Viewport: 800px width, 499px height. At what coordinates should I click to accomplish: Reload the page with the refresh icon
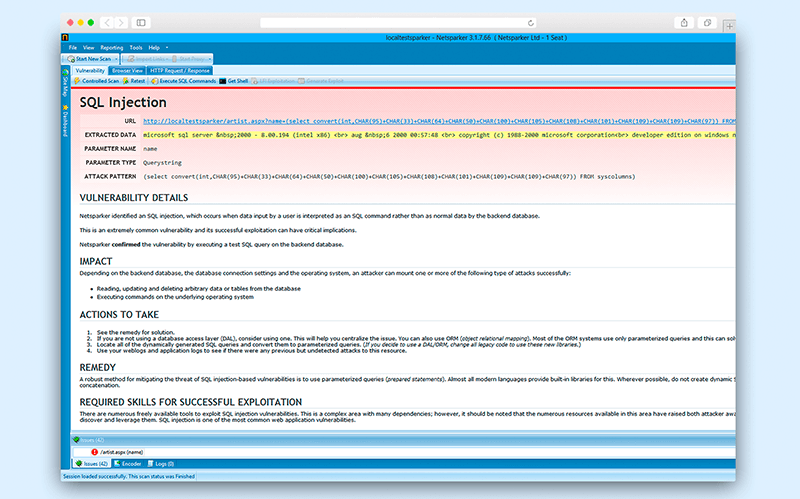[x=531, y=23]
